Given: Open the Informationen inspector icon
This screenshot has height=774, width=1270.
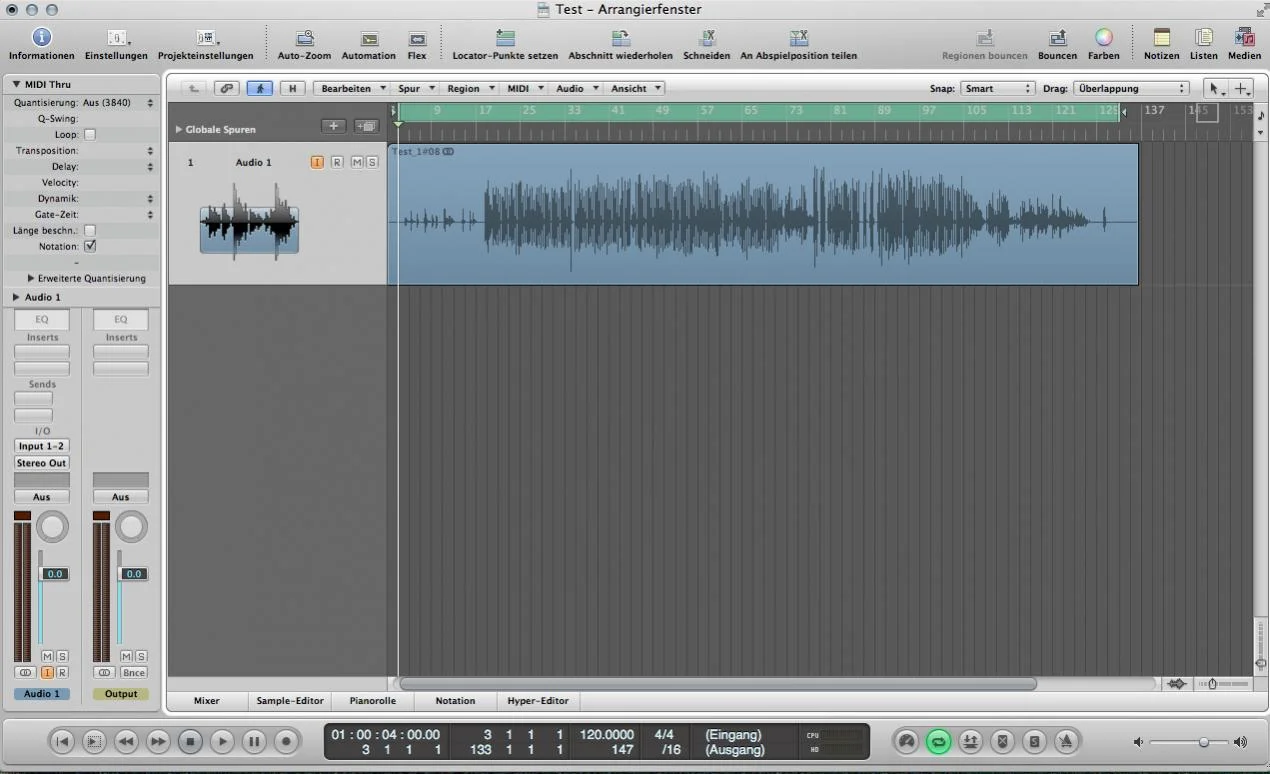Looking at the screenshot, I should click(x=41, y=38).
